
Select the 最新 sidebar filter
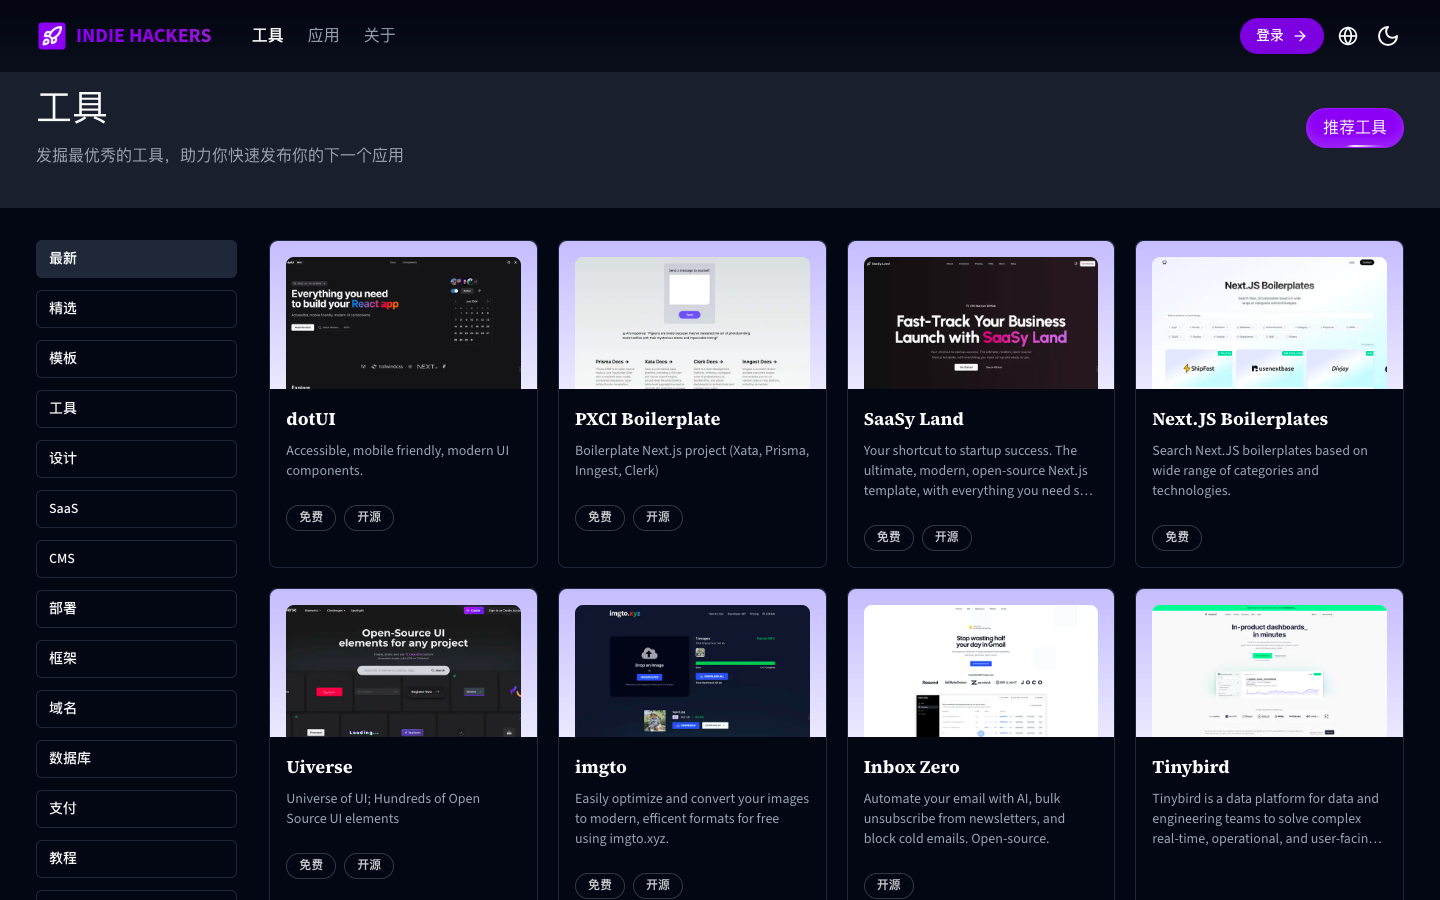136,258
